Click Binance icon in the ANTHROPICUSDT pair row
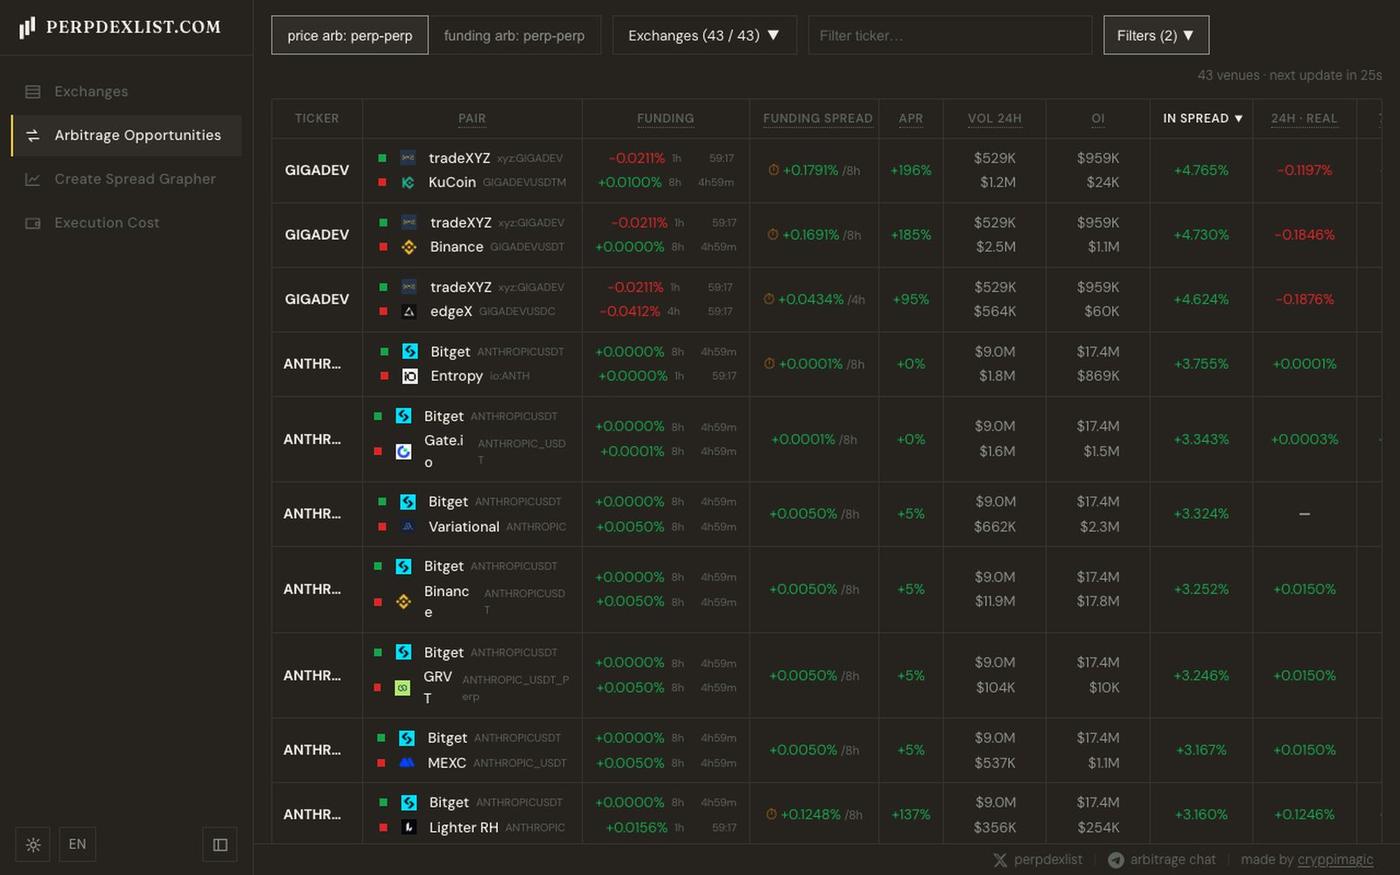 [403, 602]
